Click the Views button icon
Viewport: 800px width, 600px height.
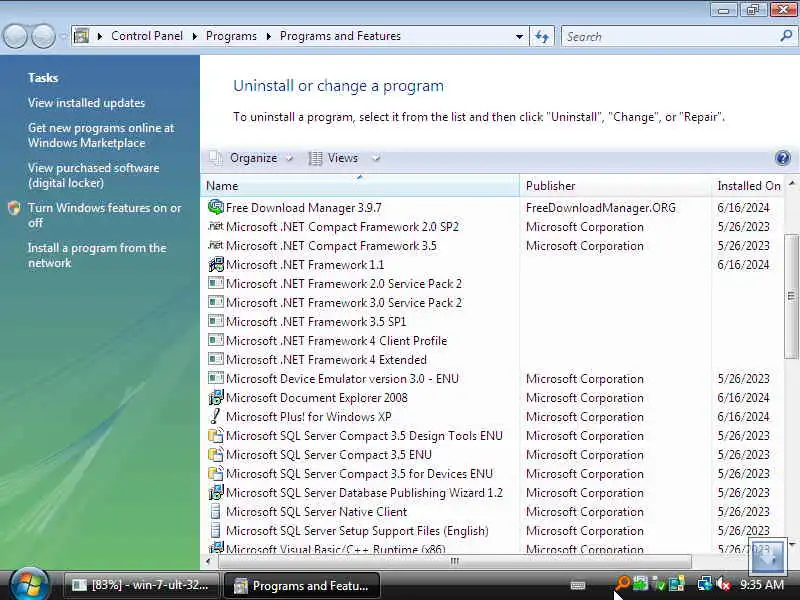click(315, 159)
